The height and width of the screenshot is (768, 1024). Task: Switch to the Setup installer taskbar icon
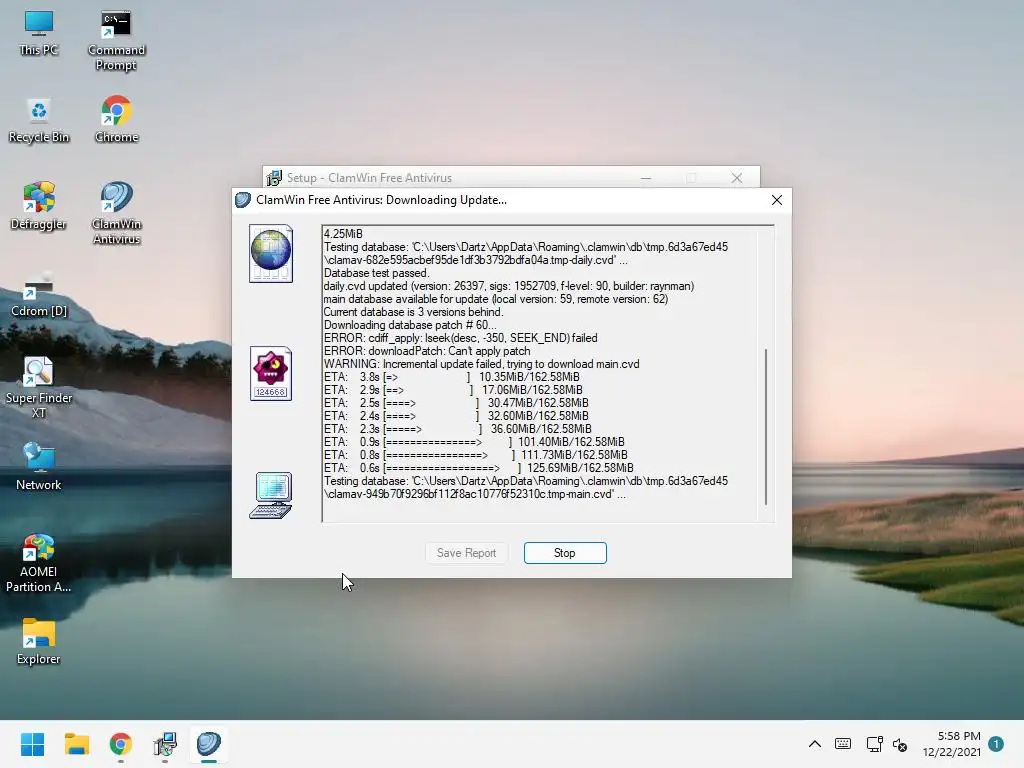point(165,744)
